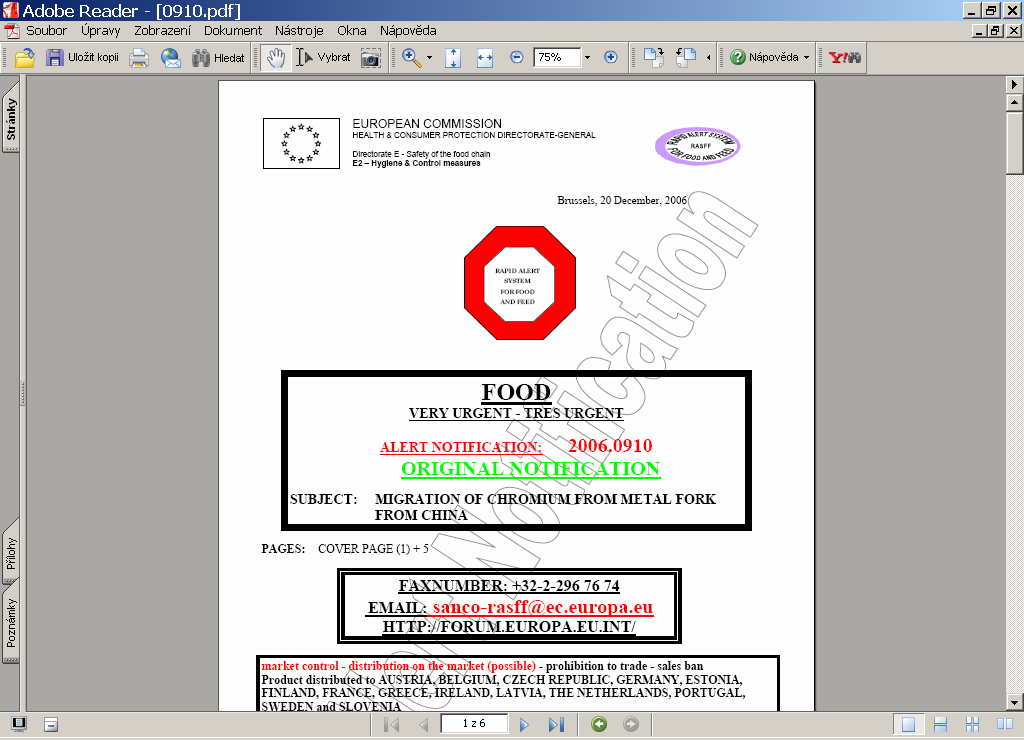Image resolution: width=1024 pixels, height=740 pixels.
Task: Switch to facing pages layout
Action: click(1004, 724)
